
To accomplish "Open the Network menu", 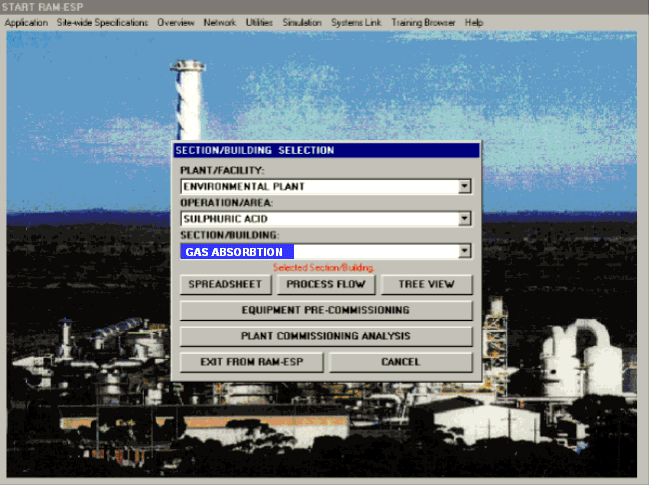I will pyautogui.click(x=219, y=23).
